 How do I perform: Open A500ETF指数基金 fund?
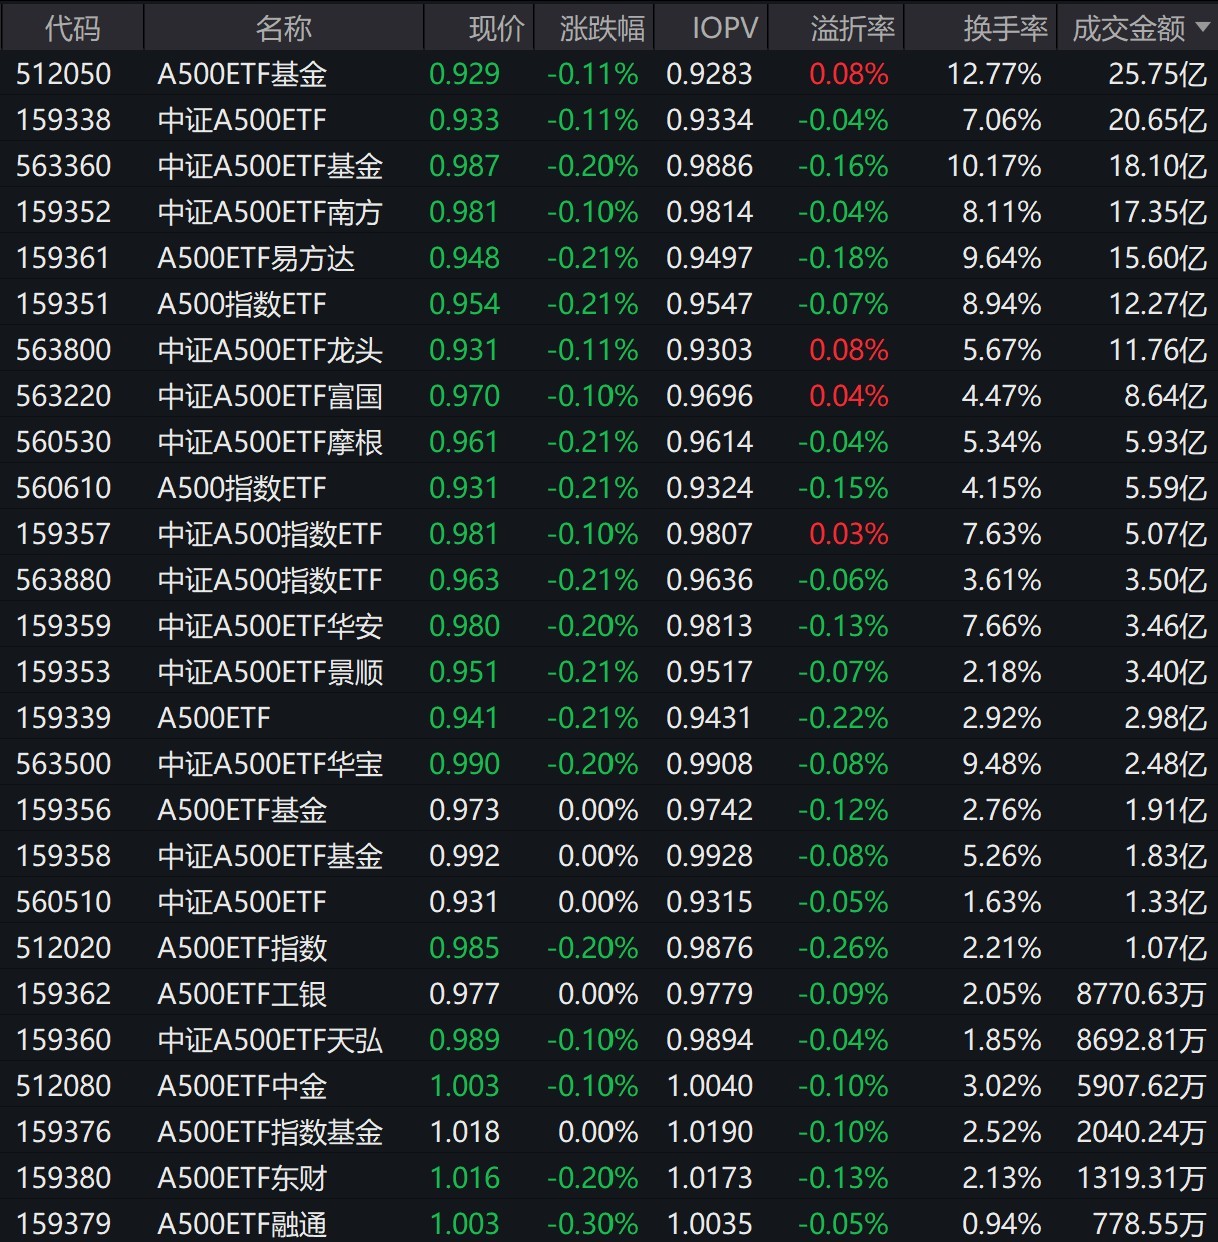click(270, 1132)
